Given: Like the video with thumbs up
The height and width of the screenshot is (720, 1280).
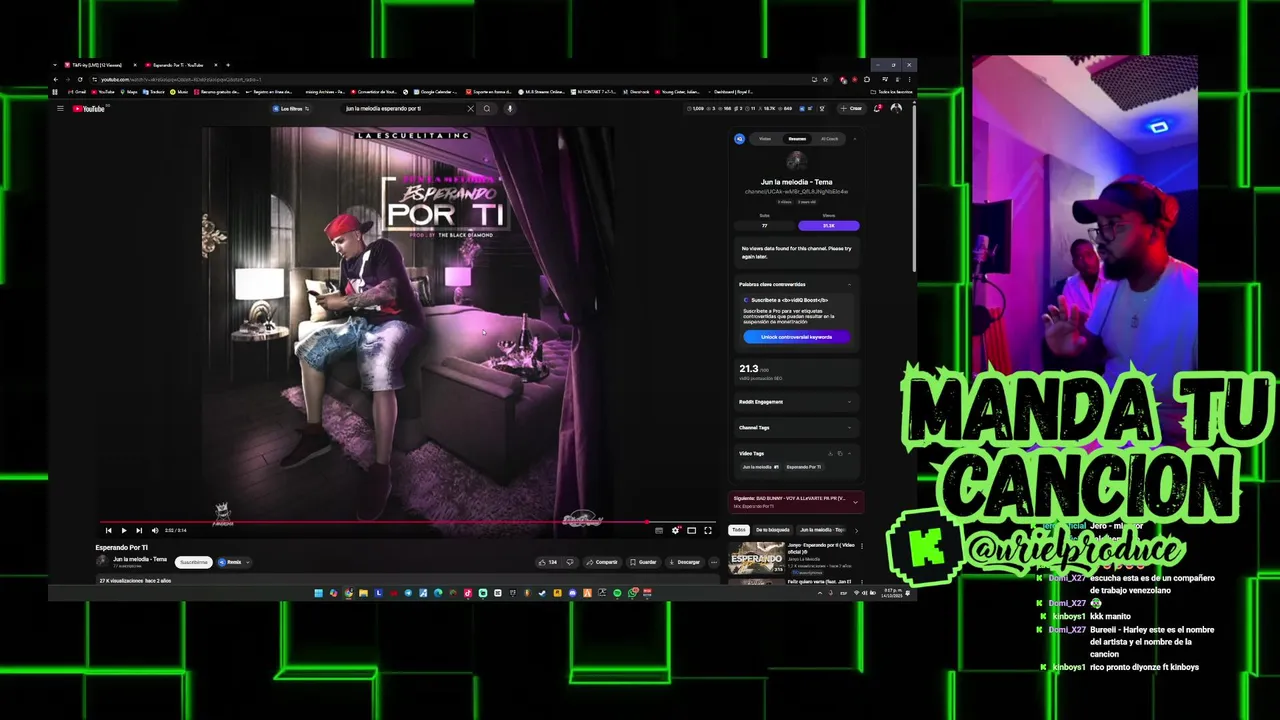Looking at the screenshot, I should [549, 562].
